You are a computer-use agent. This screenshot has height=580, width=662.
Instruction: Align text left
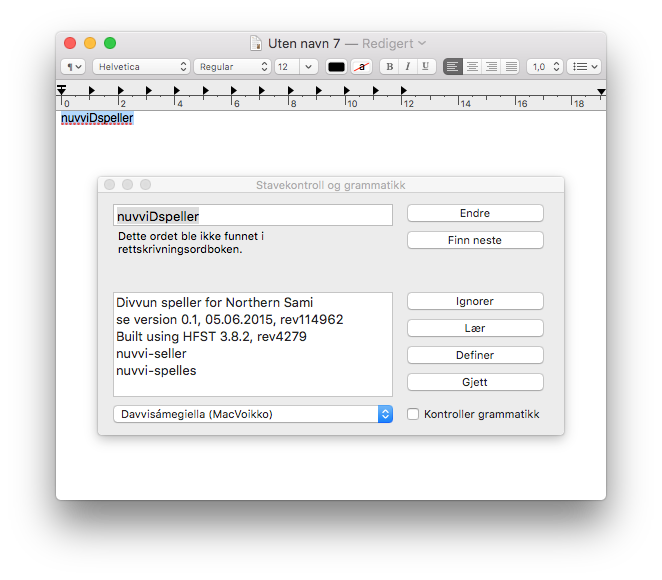click(453, 67)
